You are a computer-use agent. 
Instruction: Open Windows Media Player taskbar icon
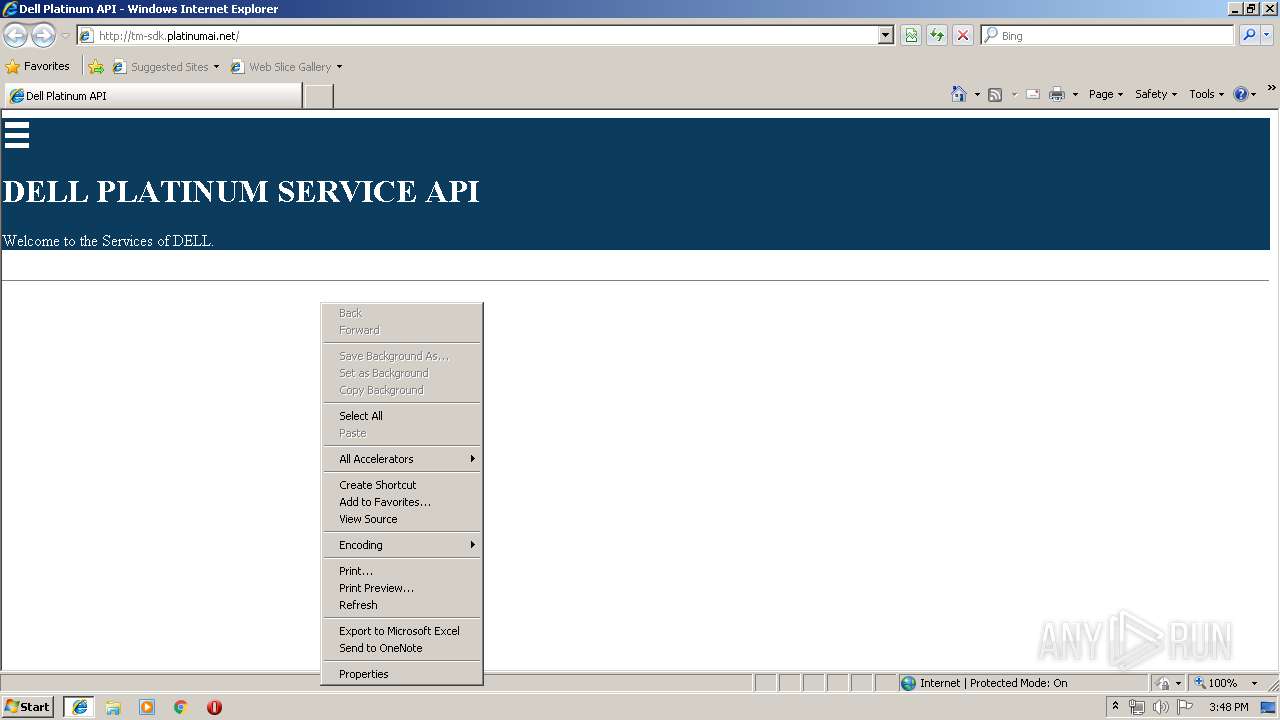click(x=147, y=707)
